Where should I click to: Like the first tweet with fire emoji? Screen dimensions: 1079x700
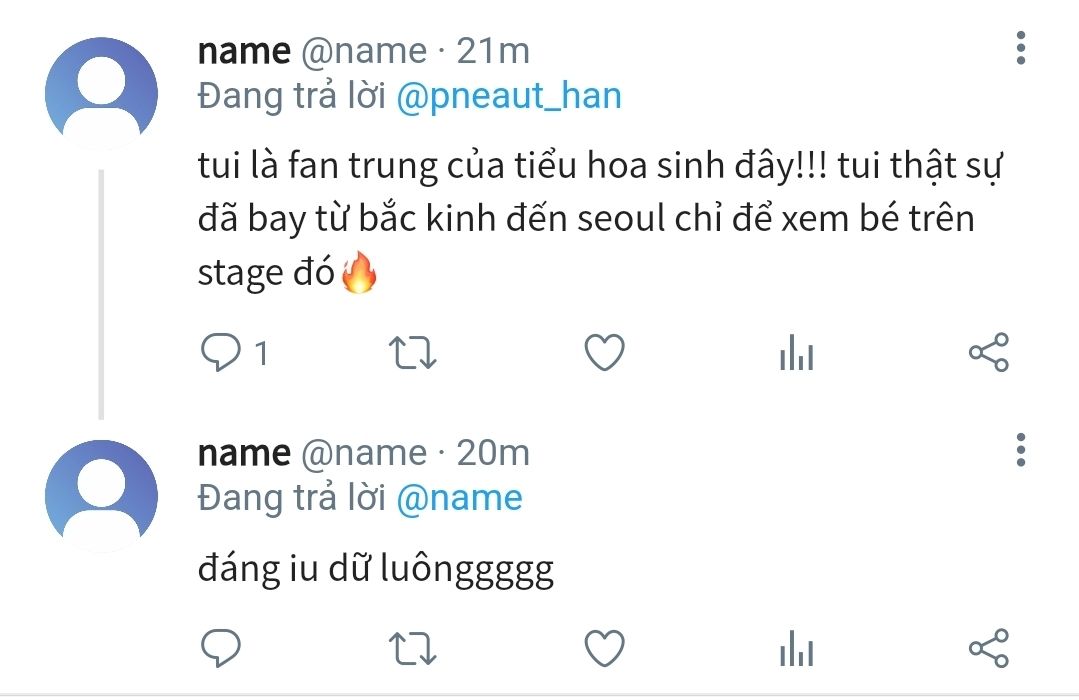click(x=604, y=353)
